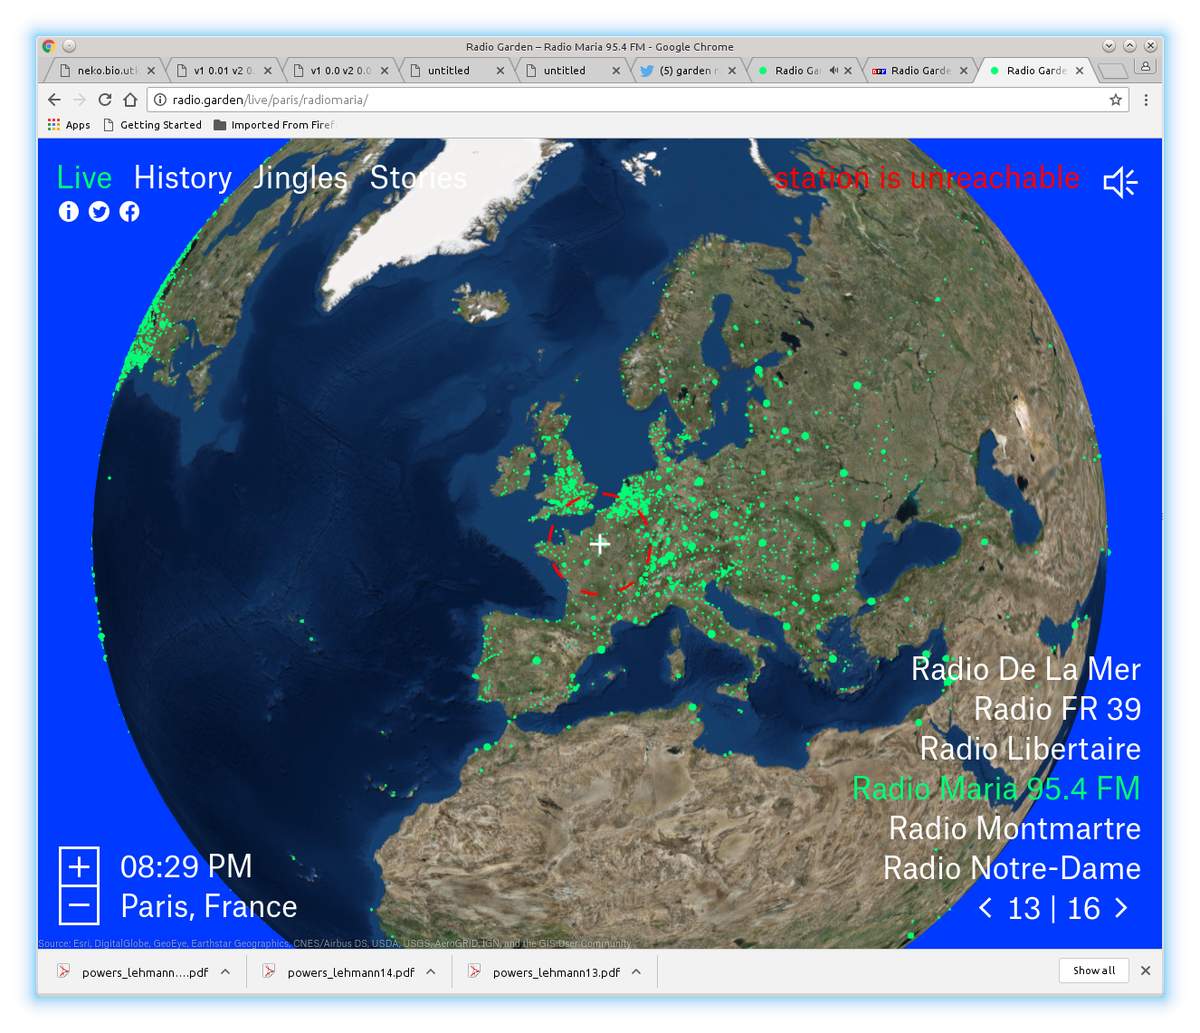The height and width of the screenshot is (1033, 1200).
Task: Mute the audio-playing Radio Garden tab
Action: pyautogui.click(x=834, y=71)
